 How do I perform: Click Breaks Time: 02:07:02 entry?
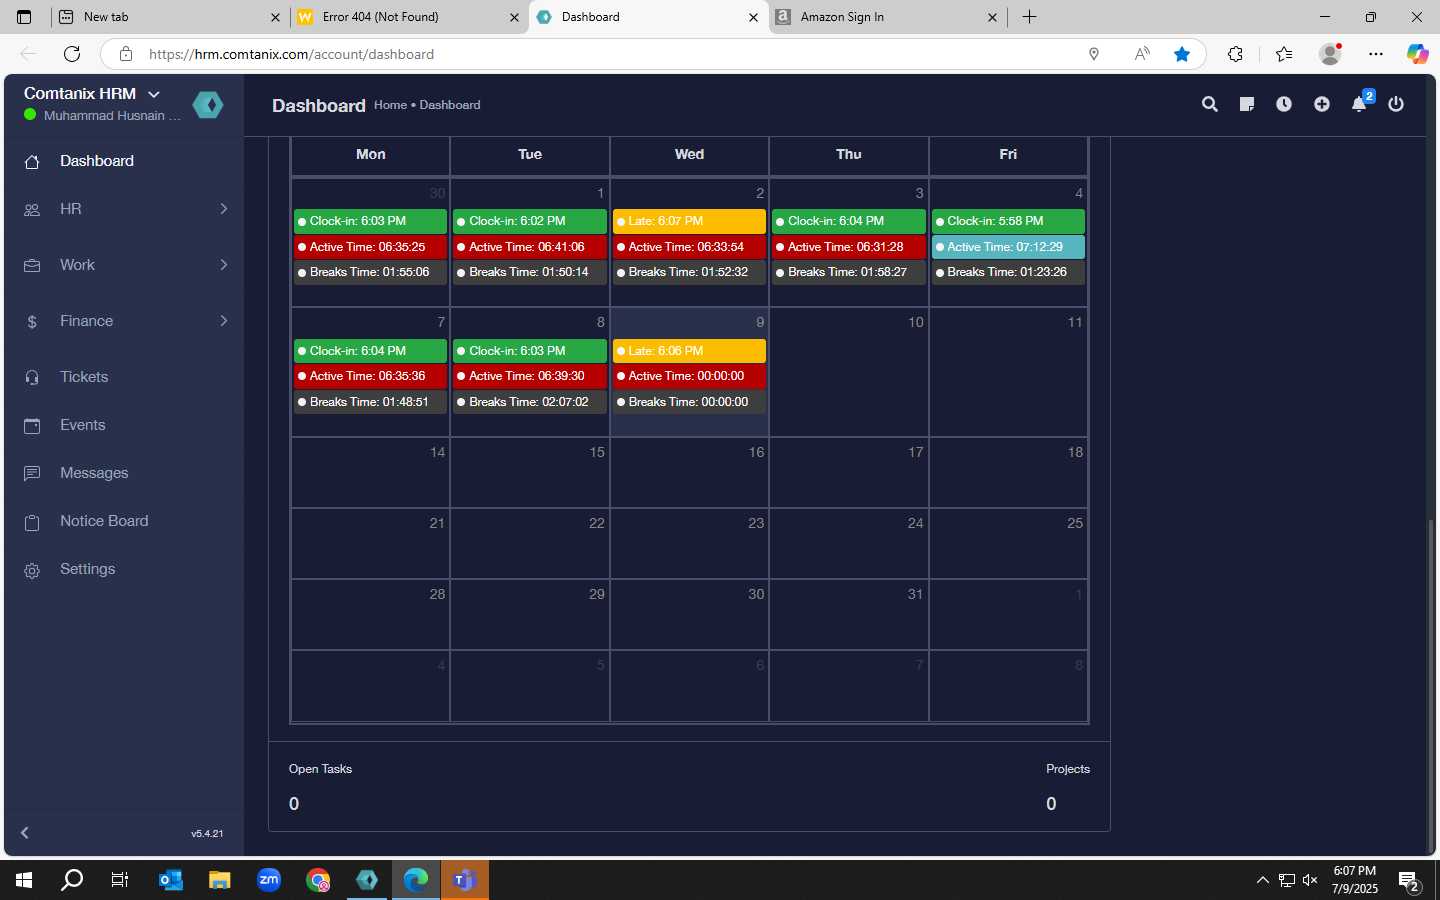click(x=530, y=402)
